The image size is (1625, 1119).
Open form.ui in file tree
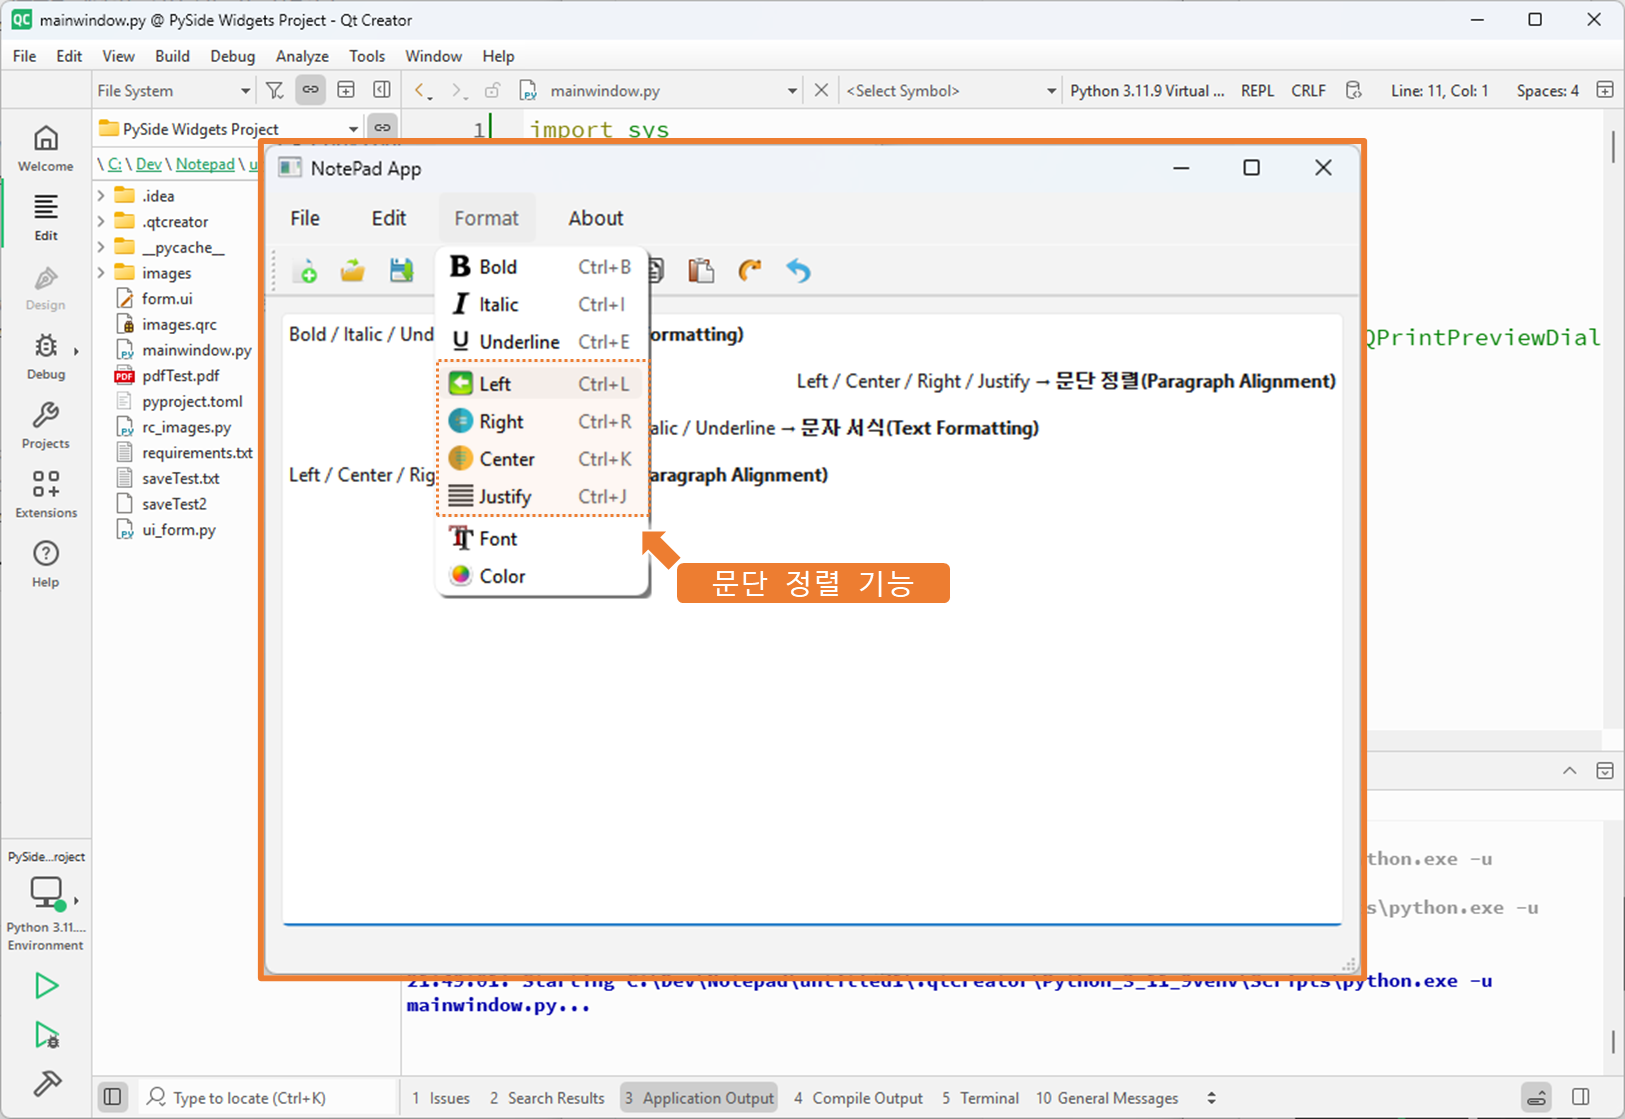(167, 298)
